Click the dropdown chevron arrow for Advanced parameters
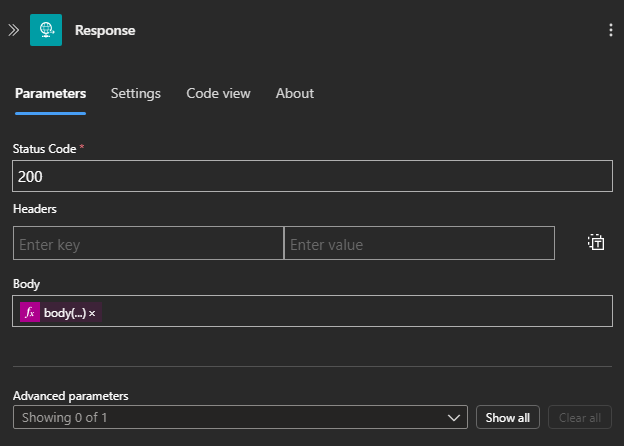 (x=455, y=417)
